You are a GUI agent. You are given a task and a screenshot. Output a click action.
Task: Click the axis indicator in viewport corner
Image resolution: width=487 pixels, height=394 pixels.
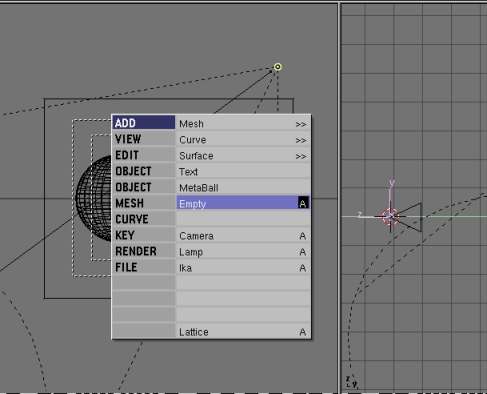pyautogui.click(x=351, y=382)
